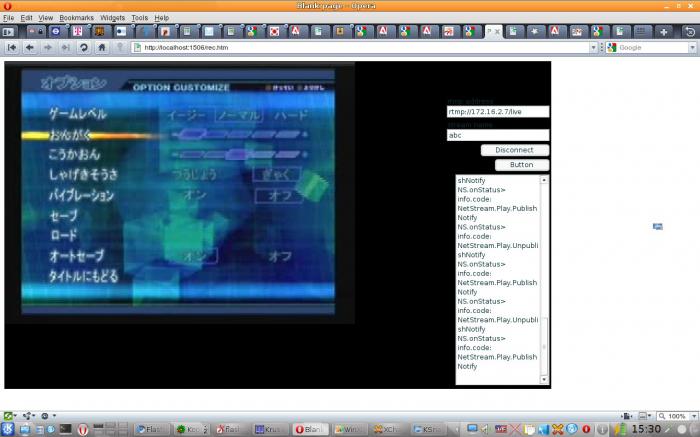Expand the Opera Turbo dropdown arrow

tap(54, 416)
